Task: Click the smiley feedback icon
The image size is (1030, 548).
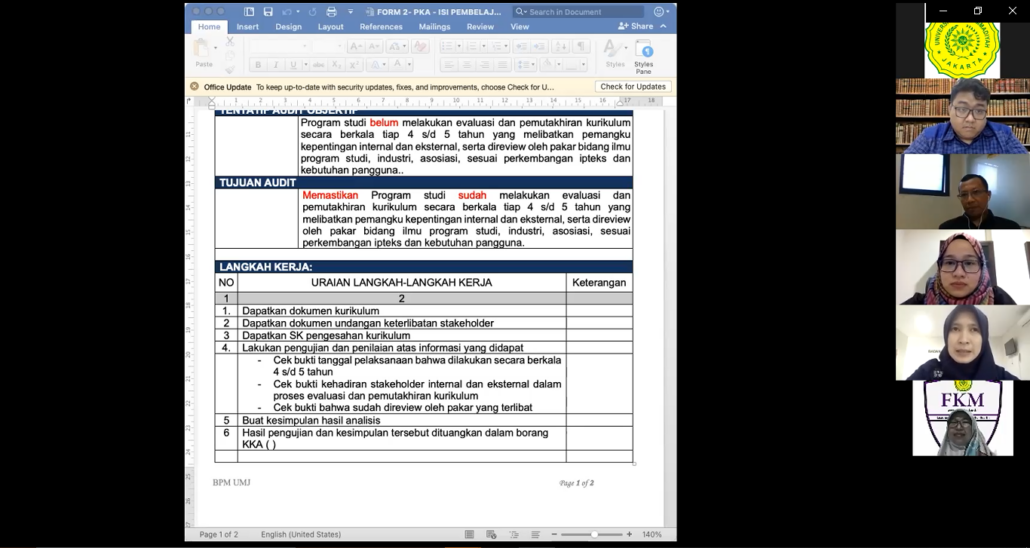Action: point(659,12)
